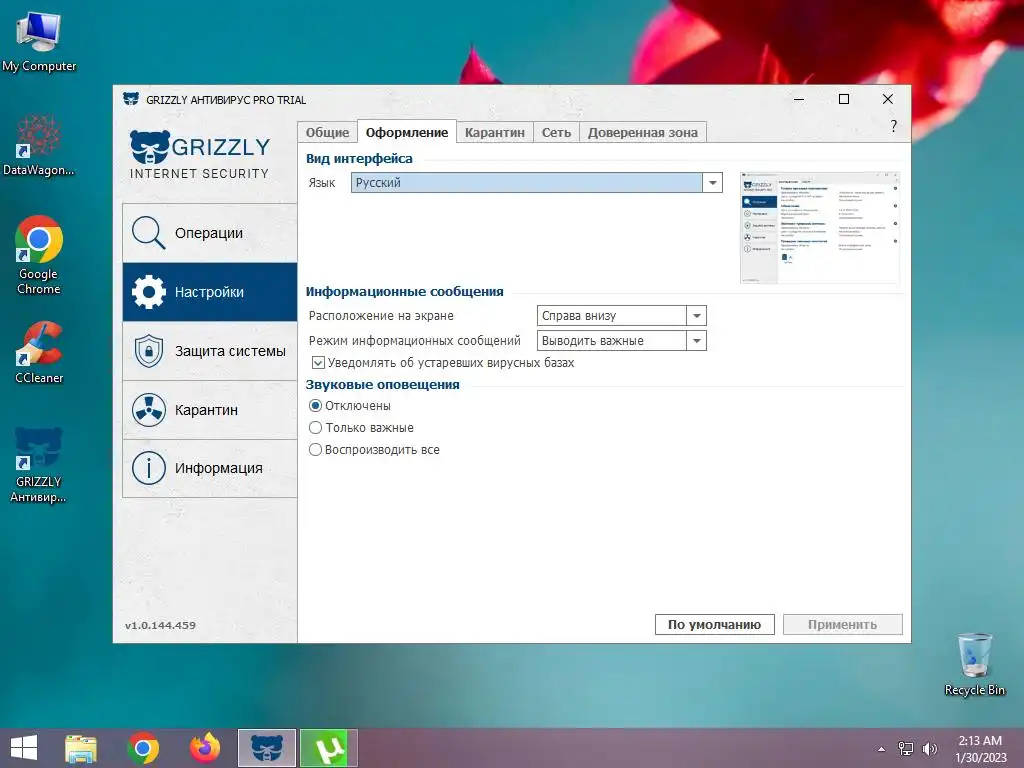Click the Вид интерфейса section heading
This screenshot has width=1024, height=768.
[359, 159]
